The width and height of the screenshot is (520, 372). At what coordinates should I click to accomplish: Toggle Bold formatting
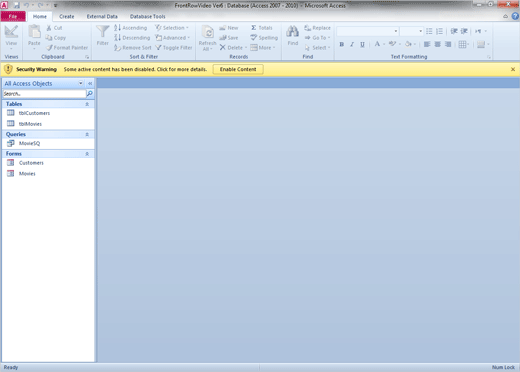[x=342, y=44]
